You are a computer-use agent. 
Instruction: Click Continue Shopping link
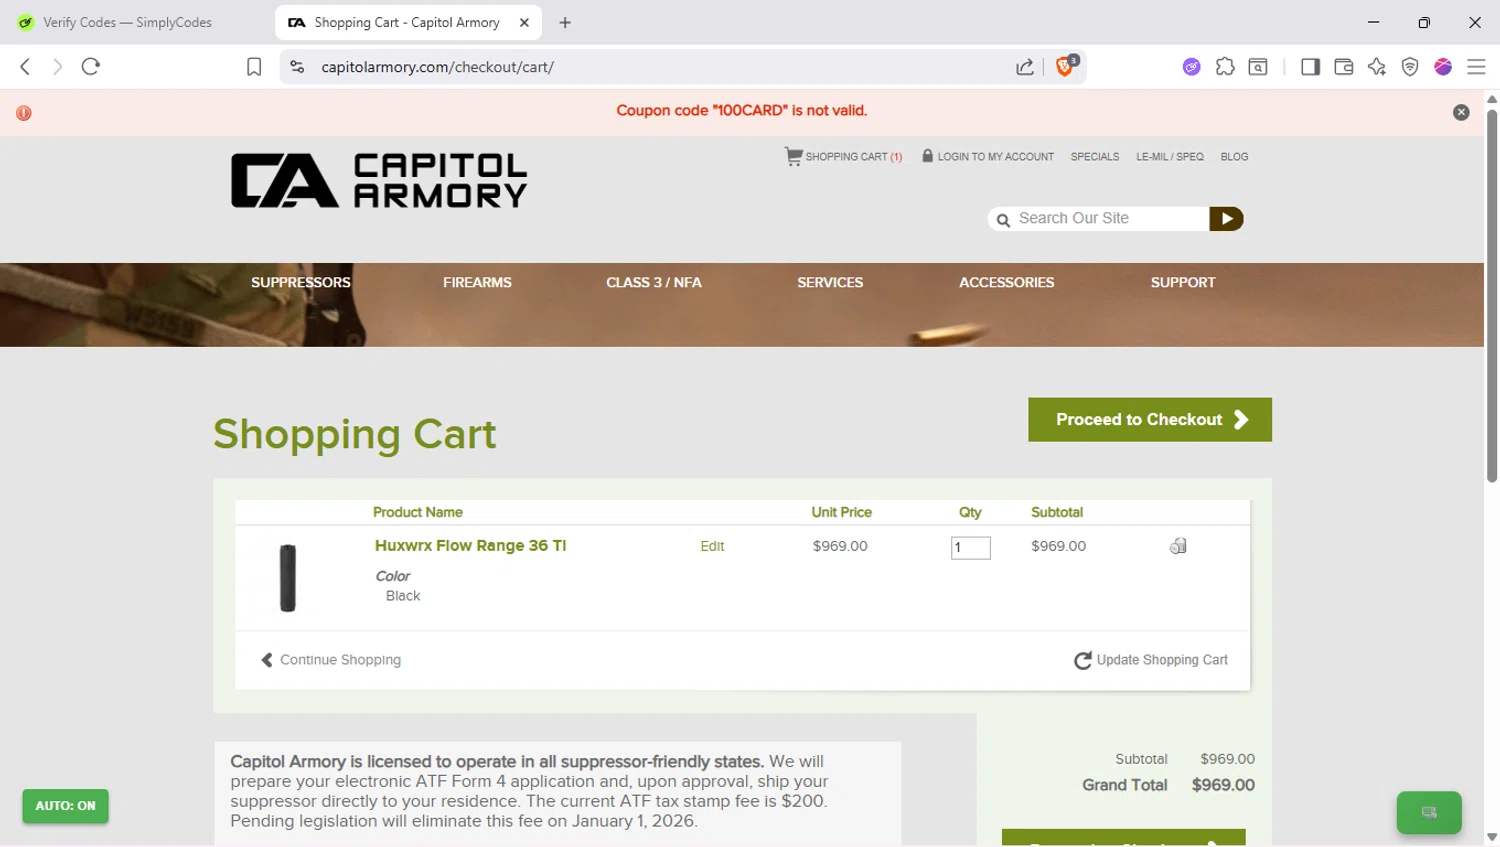(331, 660)
